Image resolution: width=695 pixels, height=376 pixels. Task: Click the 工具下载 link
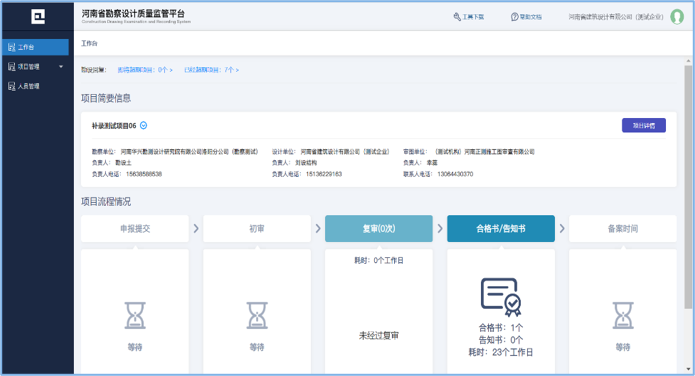(473, 17)
